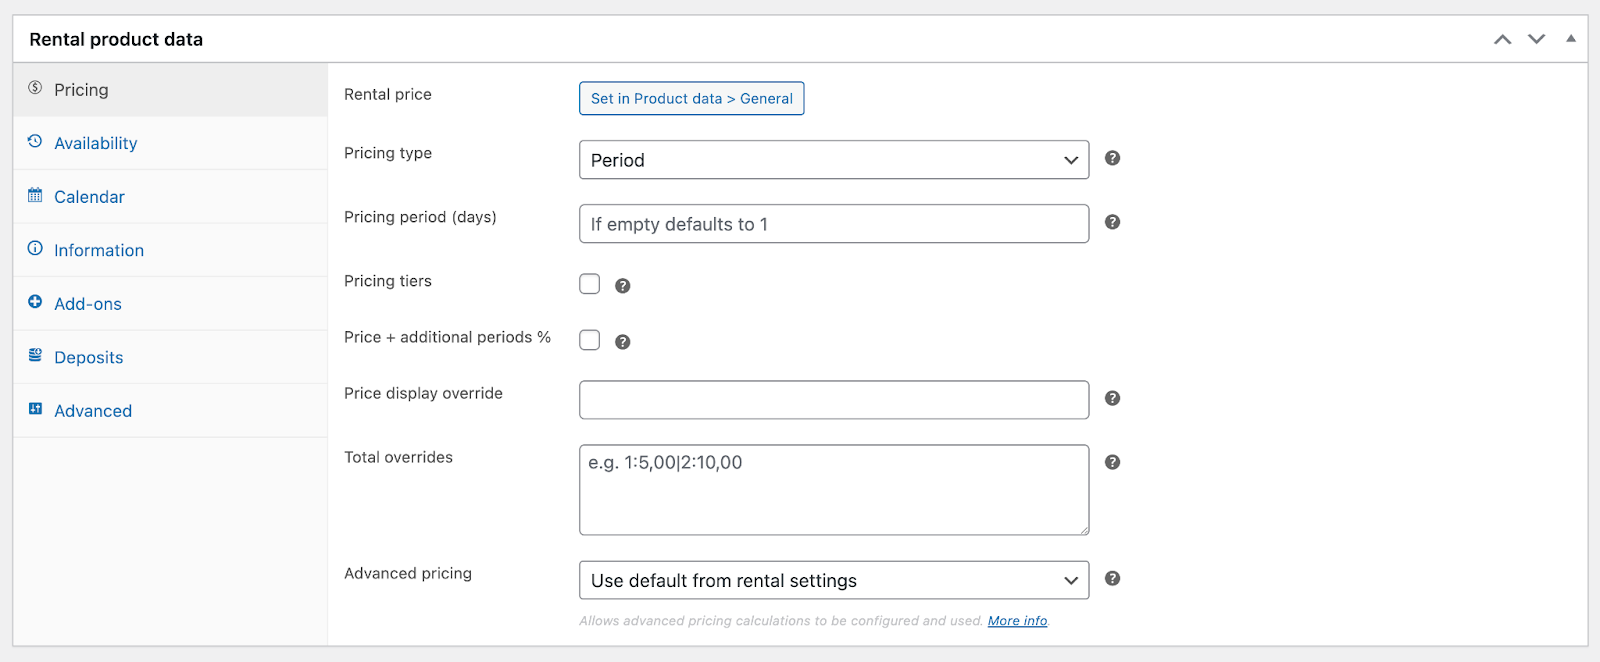Click the Add-ons plus icon
The width and height of the screenshot is (1600, 662).
pyautogui.click(x=35, y=302)
